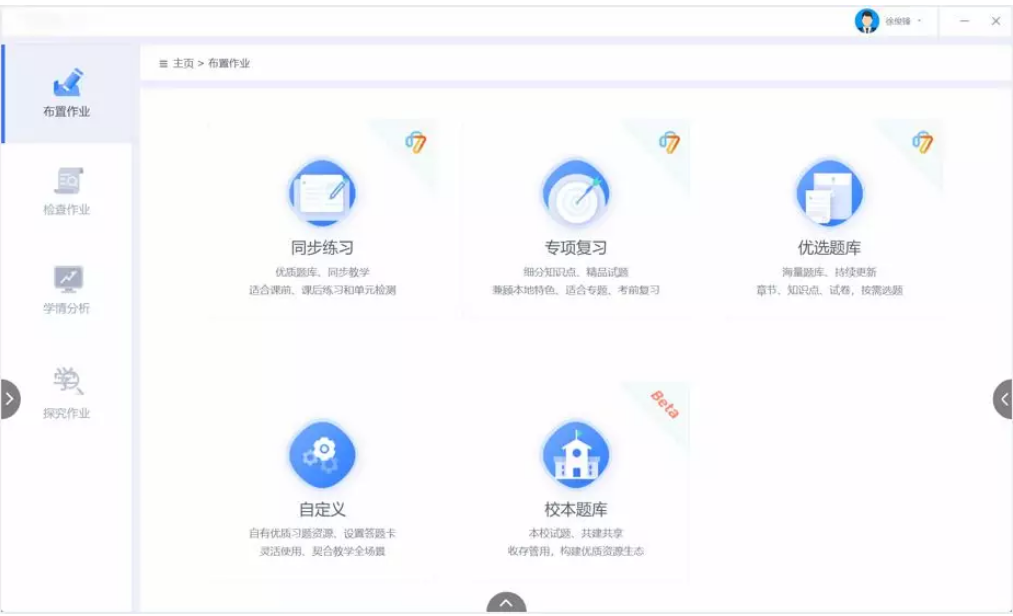The height and width of the screenshot is (616, 1013).
Task: Click the Beta ribbon on 校本题库 card
Action: point(665,403)
